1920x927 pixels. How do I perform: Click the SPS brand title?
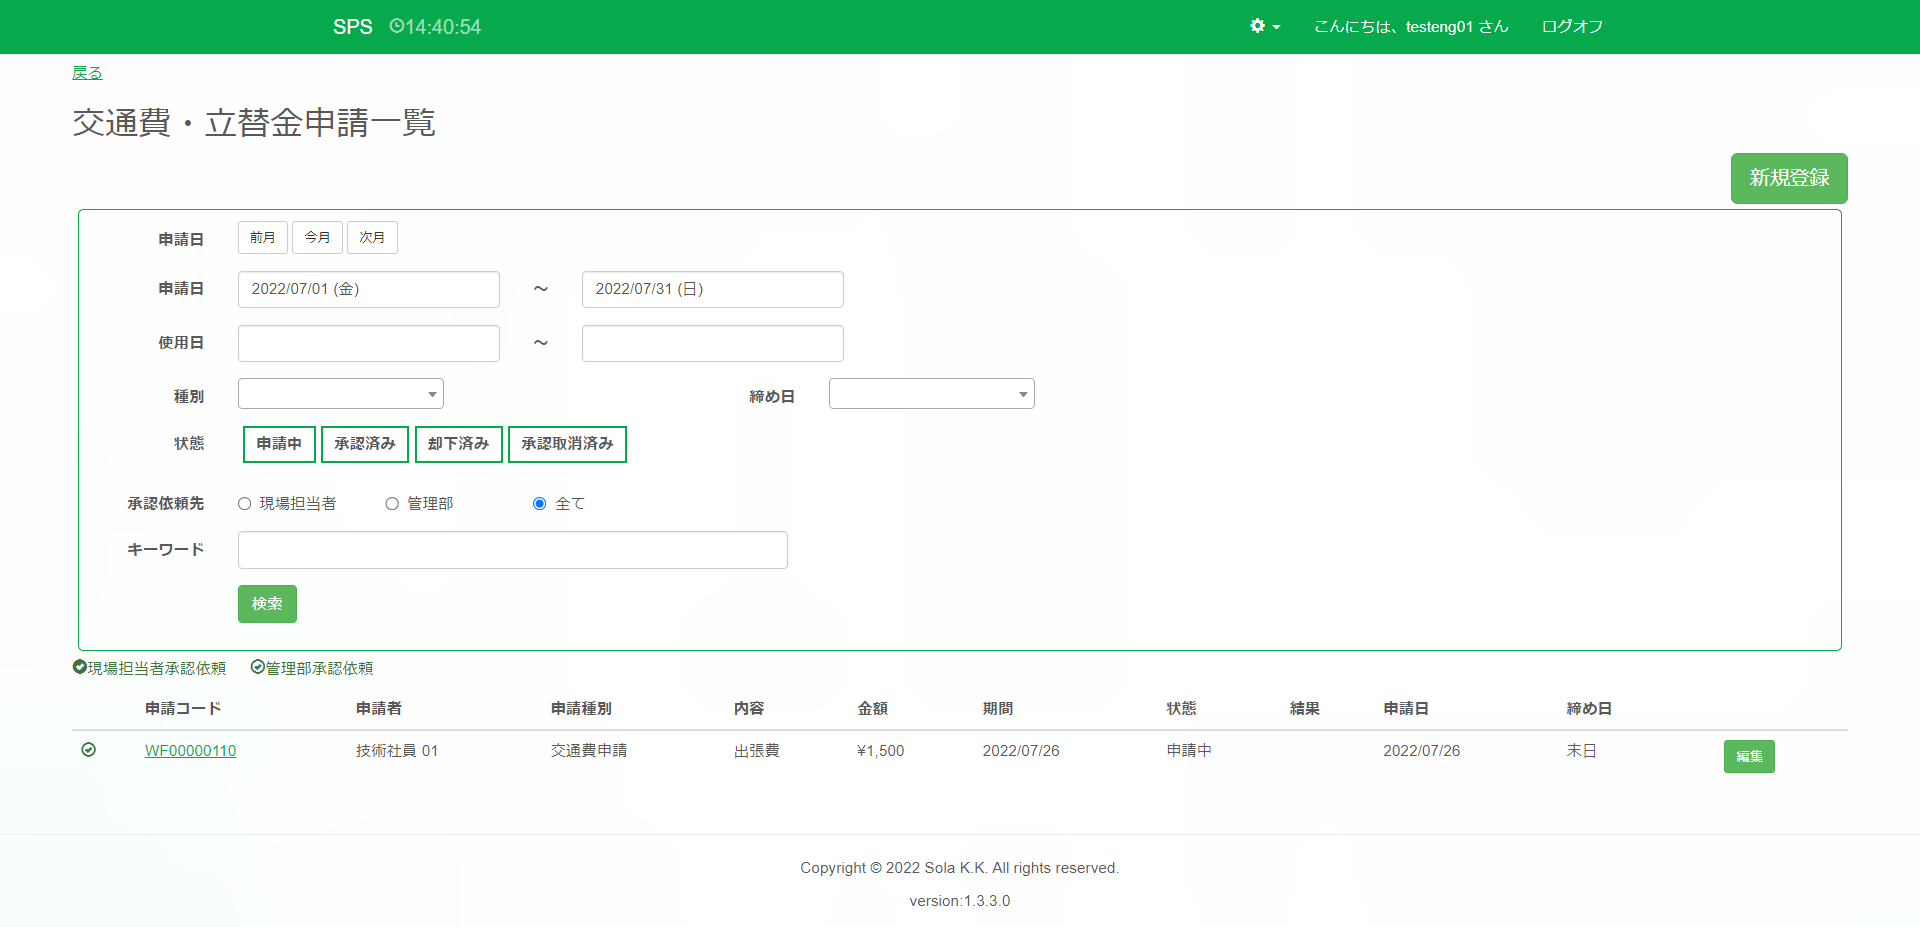tap(352, 27)
